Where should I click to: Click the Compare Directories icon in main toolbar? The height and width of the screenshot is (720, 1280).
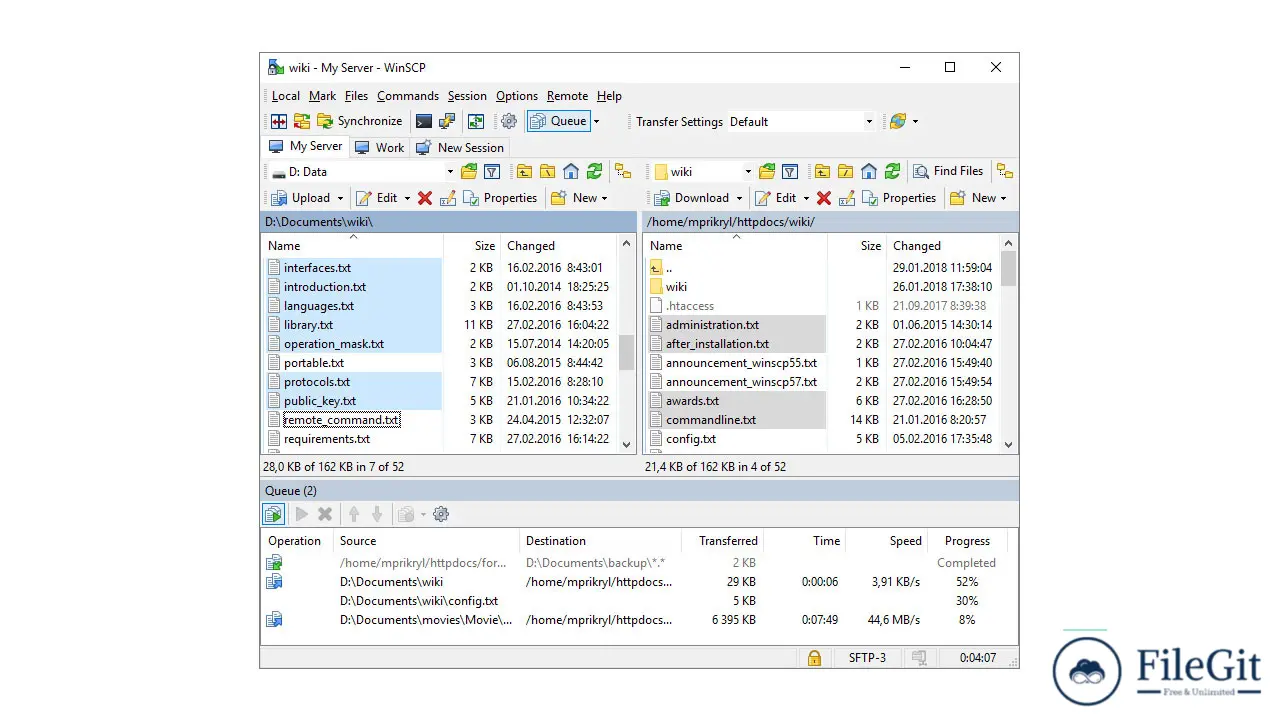coord(279,121)
